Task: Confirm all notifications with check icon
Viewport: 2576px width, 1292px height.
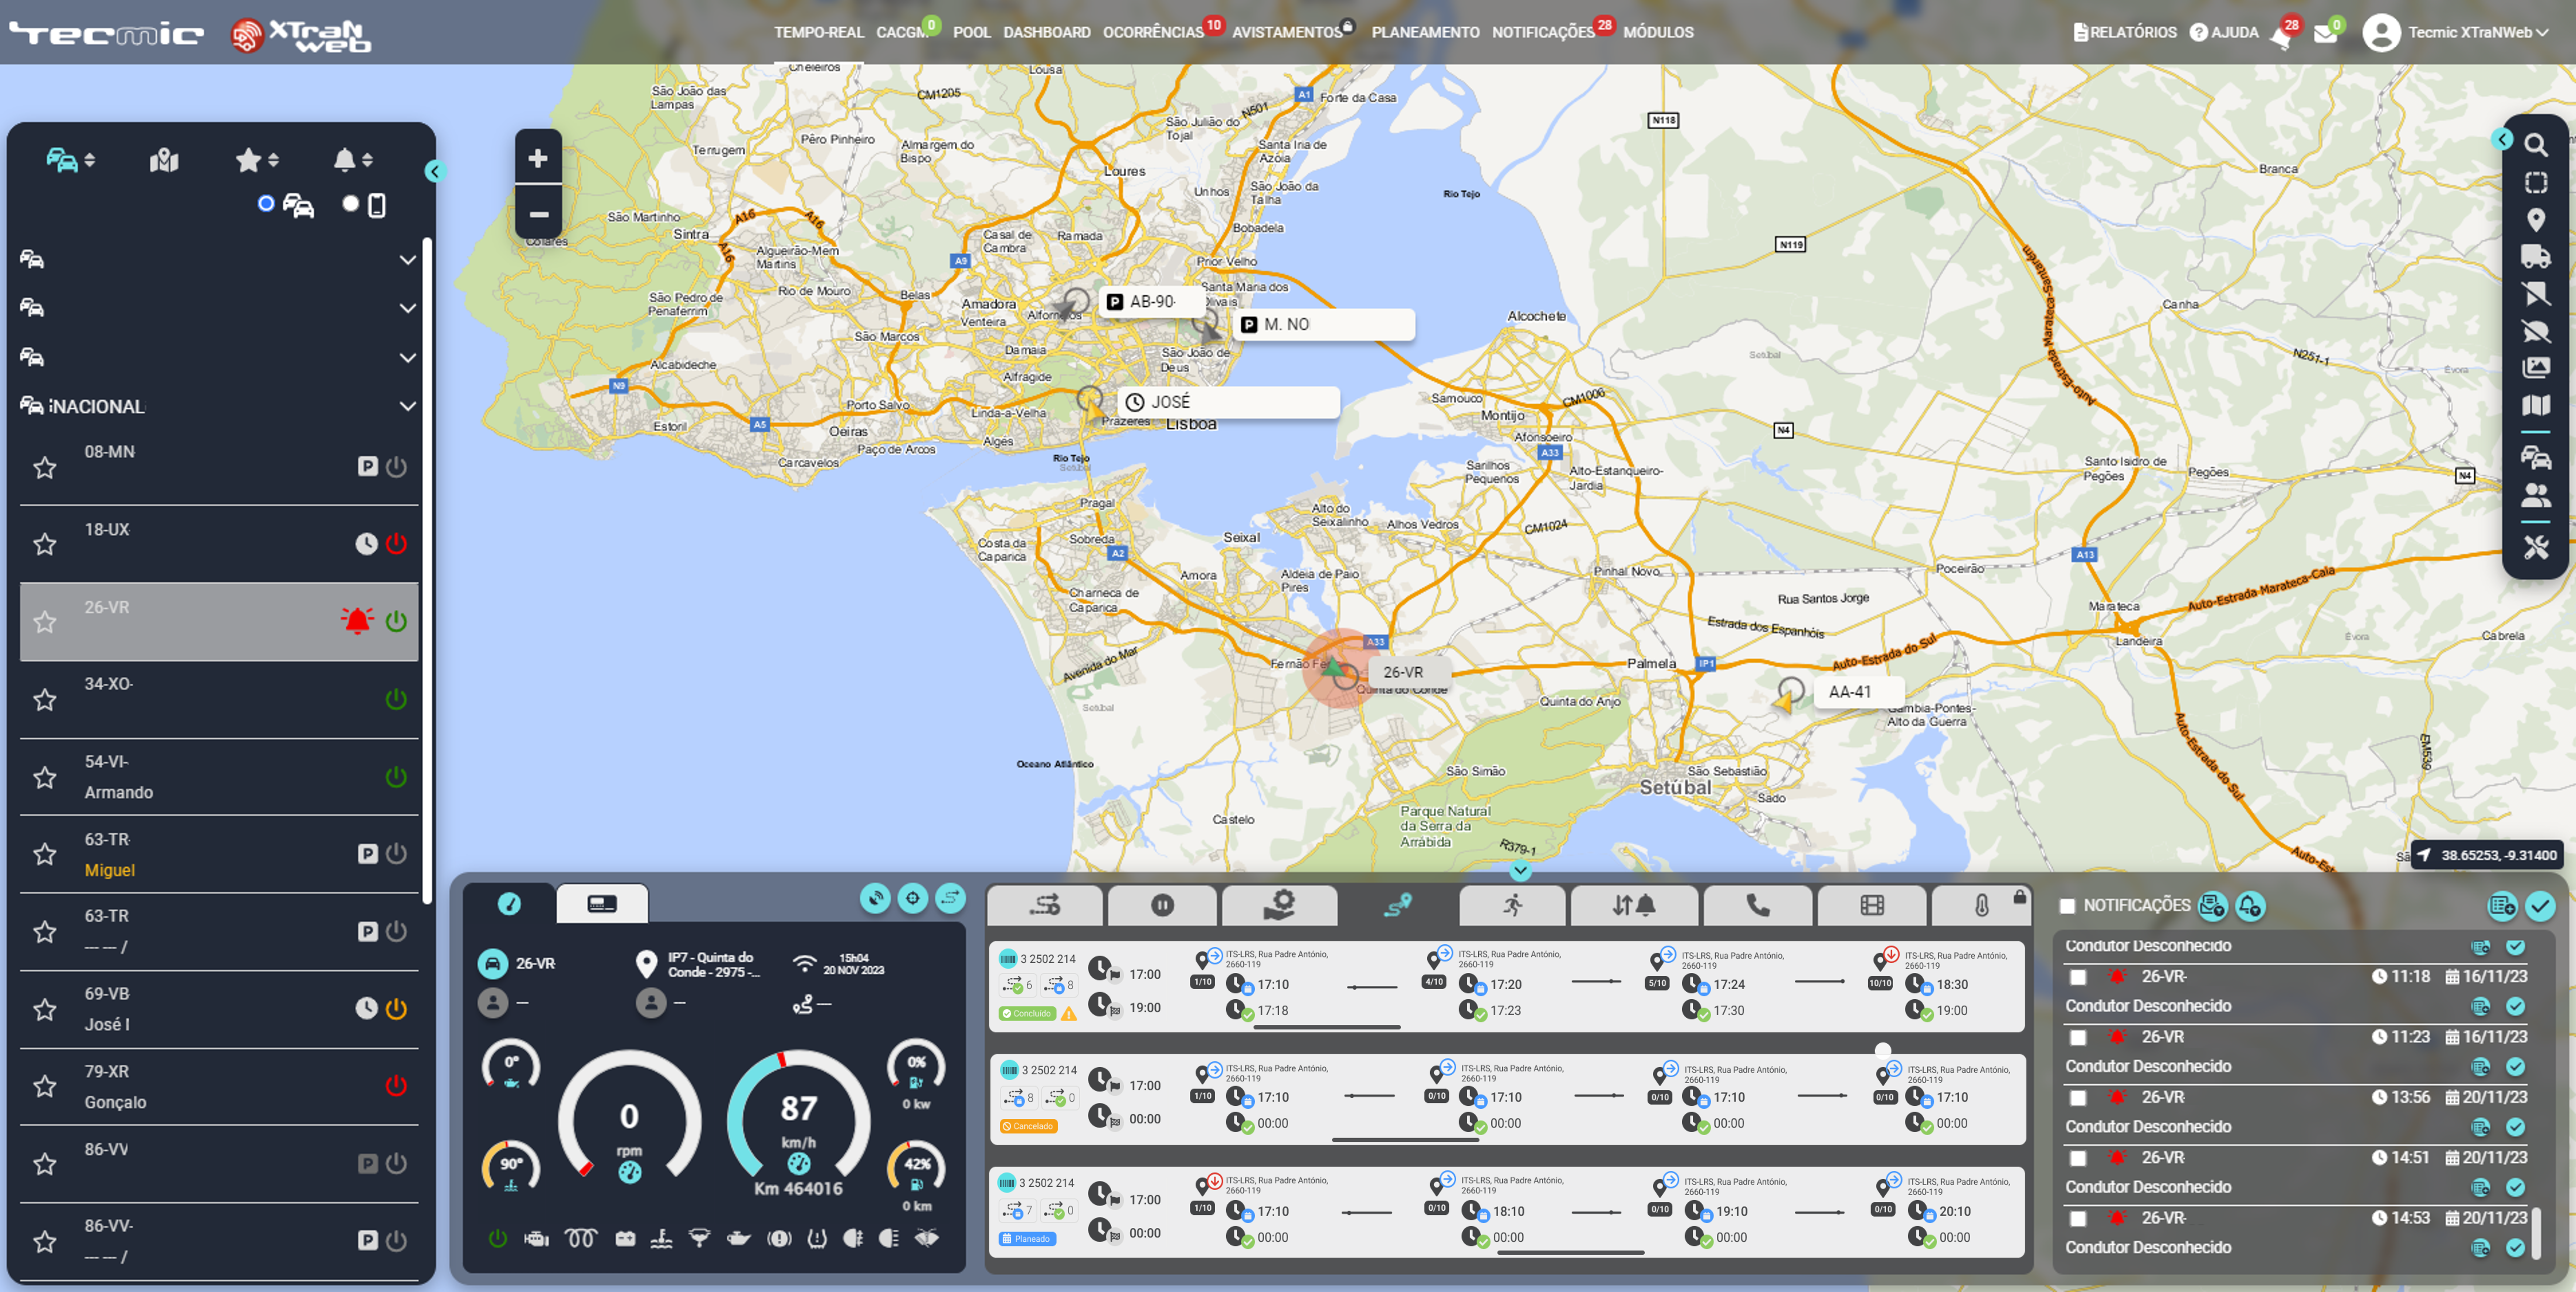Action: (x=2540, y=906)
